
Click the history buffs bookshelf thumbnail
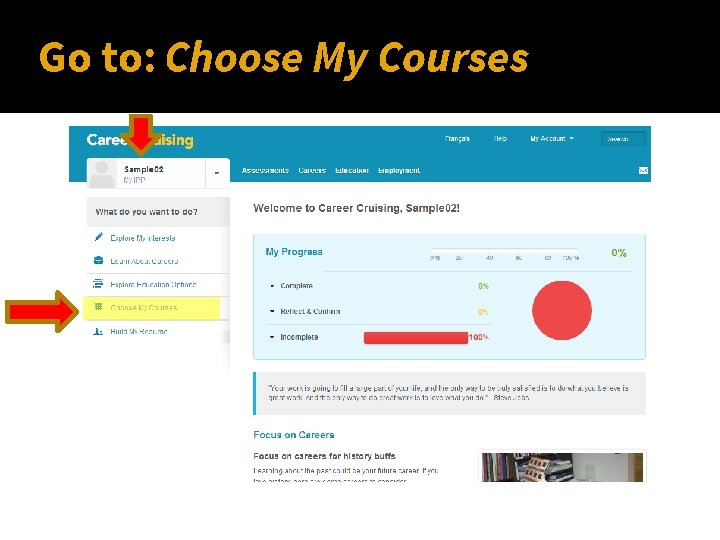pyautogui.click(x=562, y=467)
